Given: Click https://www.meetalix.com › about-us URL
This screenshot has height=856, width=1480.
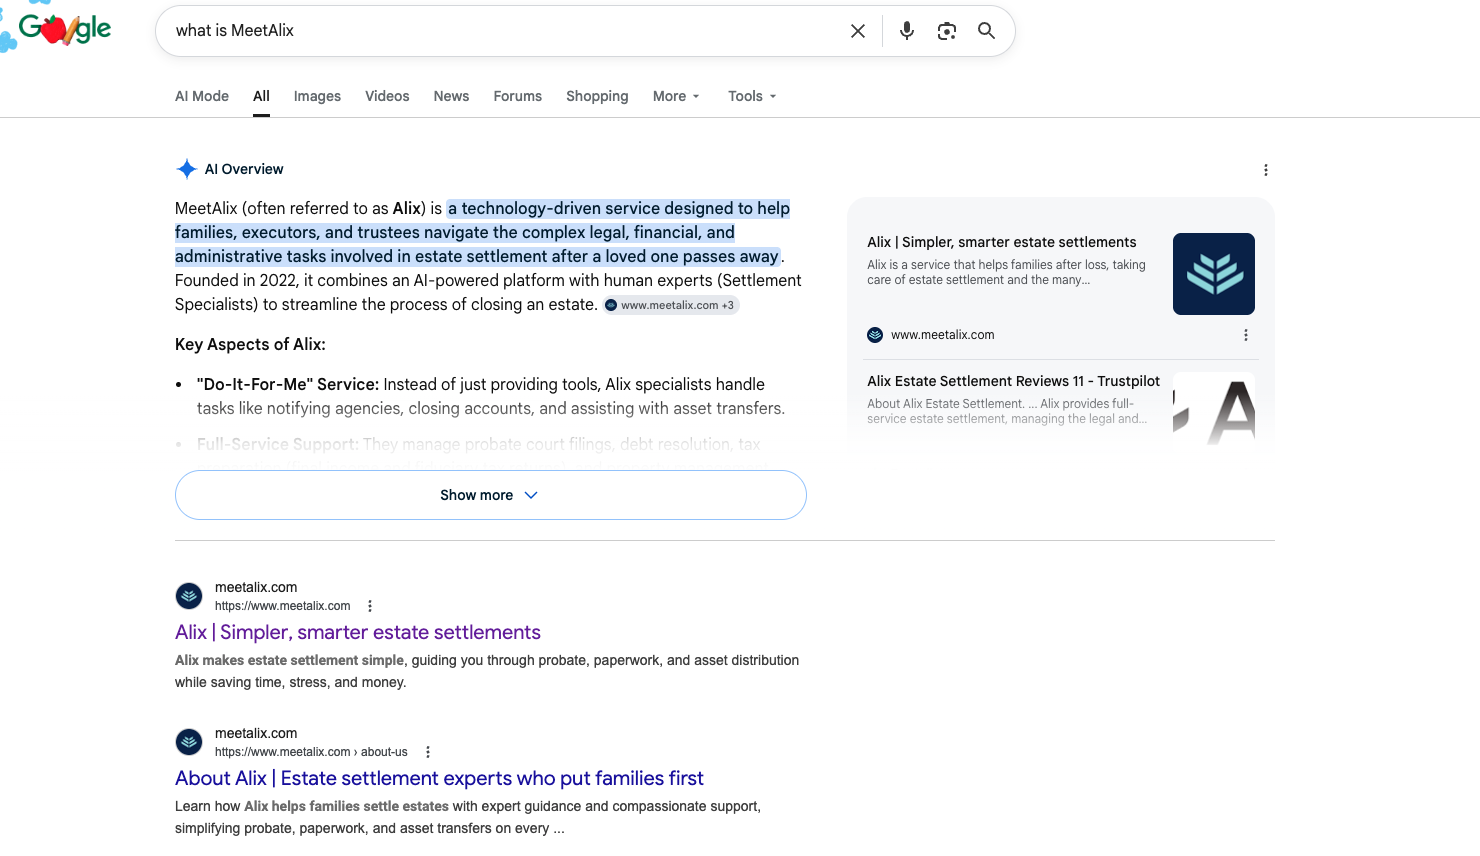Looking at the screenshot, I should pos(311,752).
